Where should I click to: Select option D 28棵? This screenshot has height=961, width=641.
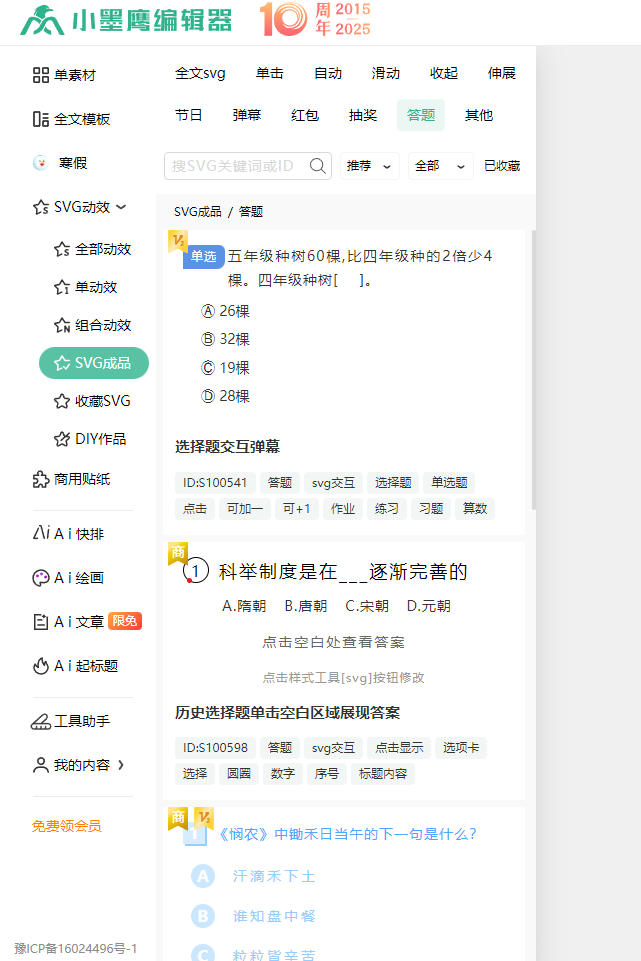(226, 397)
